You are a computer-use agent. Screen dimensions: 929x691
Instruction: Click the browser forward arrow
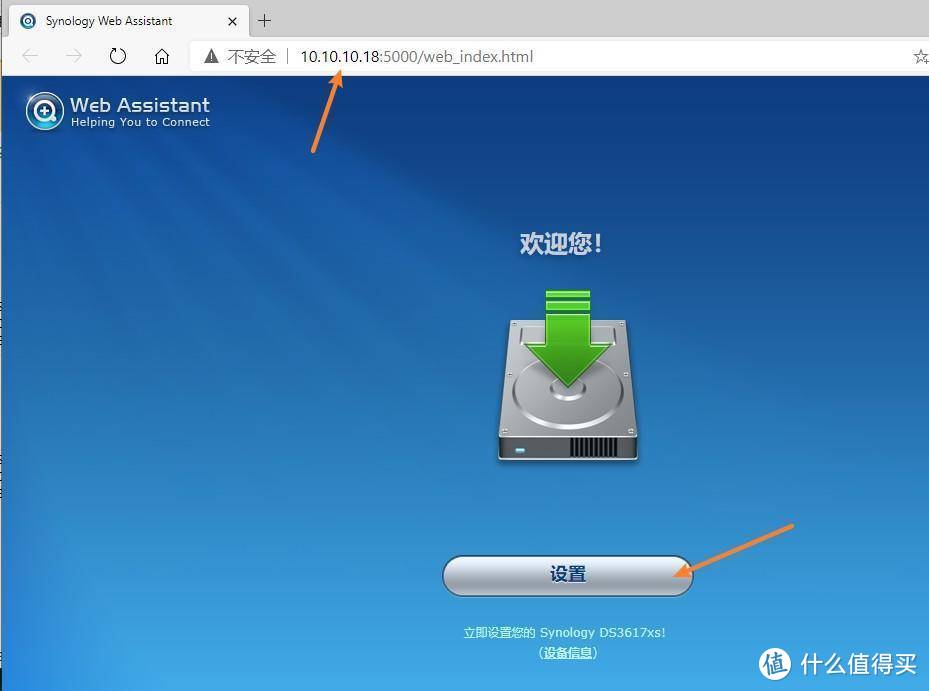click(74, 56)
